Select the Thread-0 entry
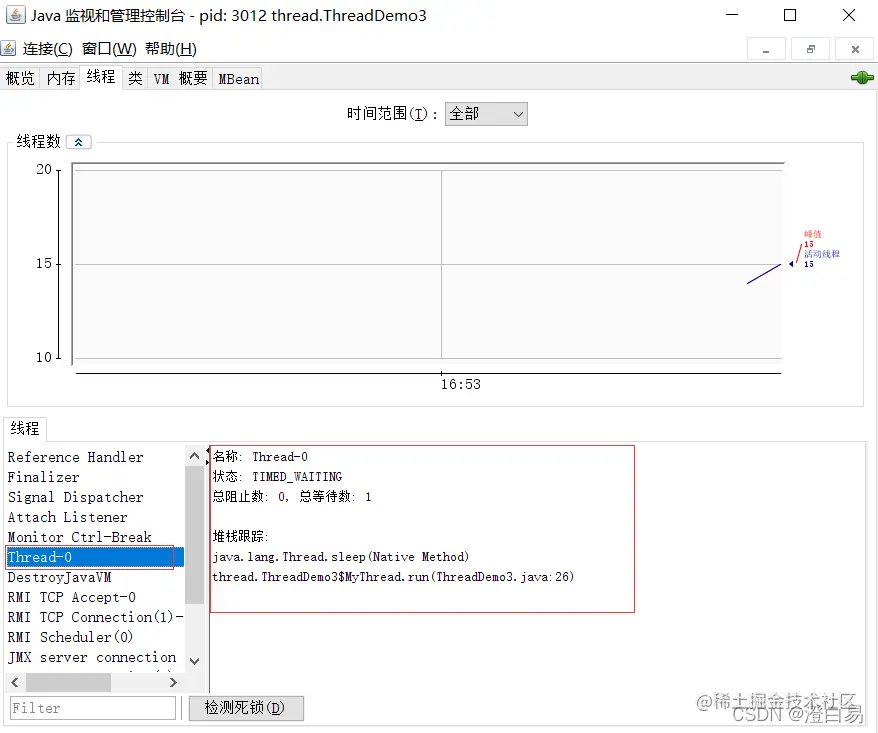The height and width of the screenshot is (733, 878). [x=95, y=558]
